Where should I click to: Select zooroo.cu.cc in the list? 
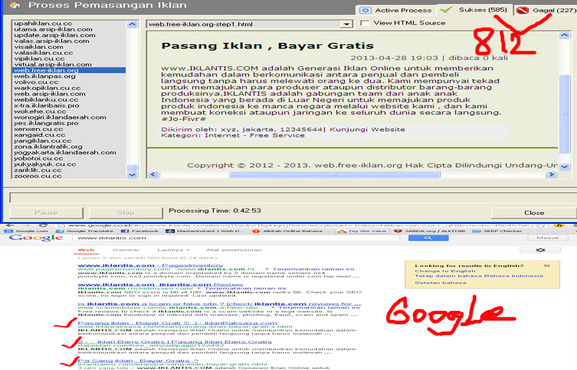[x=38, y=176]
